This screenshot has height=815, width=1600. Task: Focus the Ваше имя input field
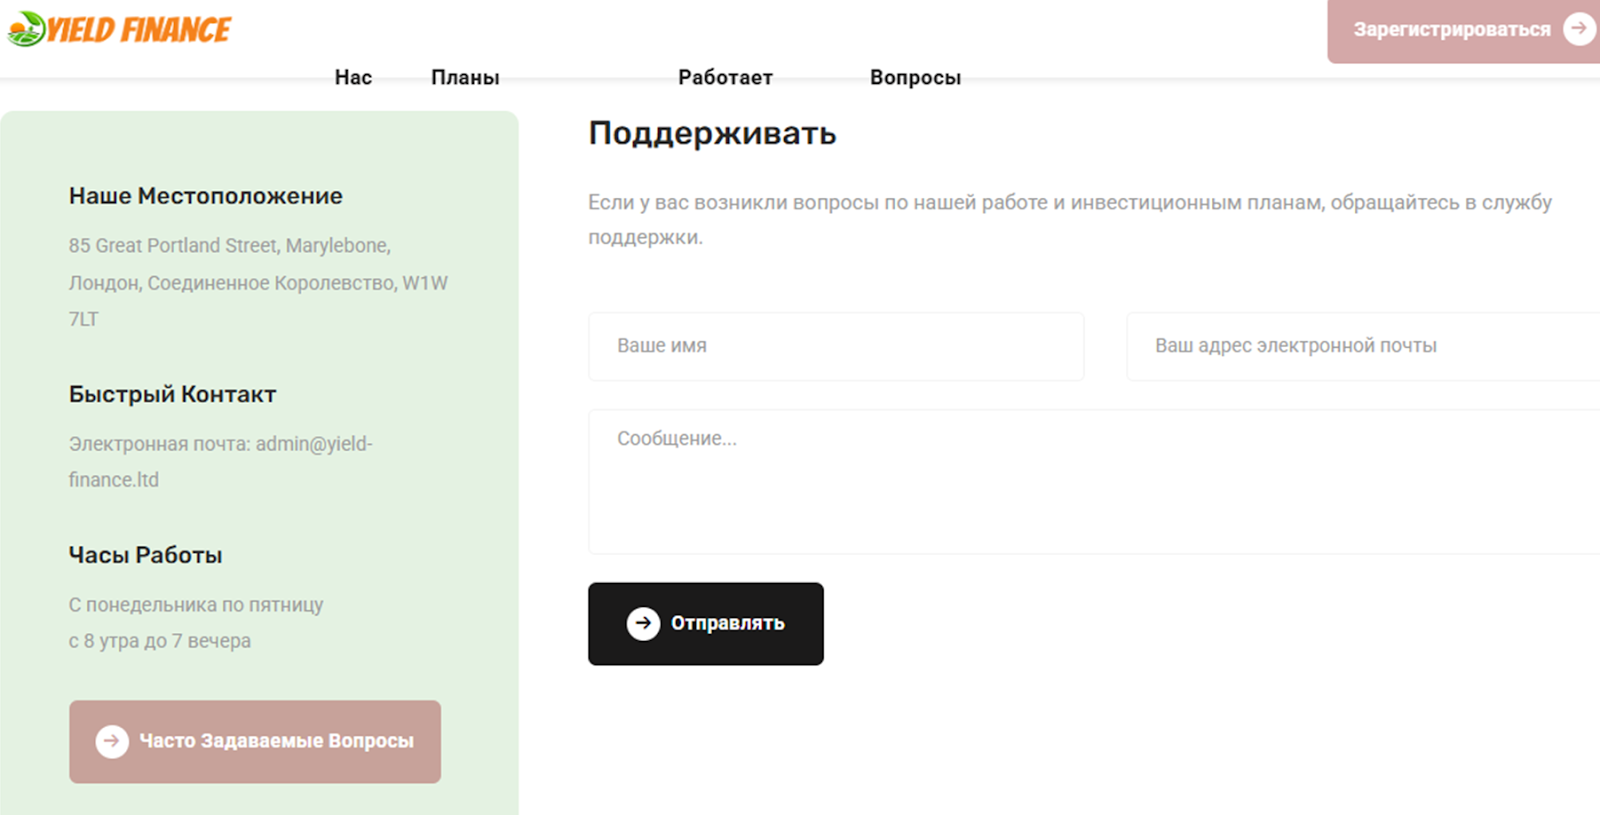click(x=836, y=346)
